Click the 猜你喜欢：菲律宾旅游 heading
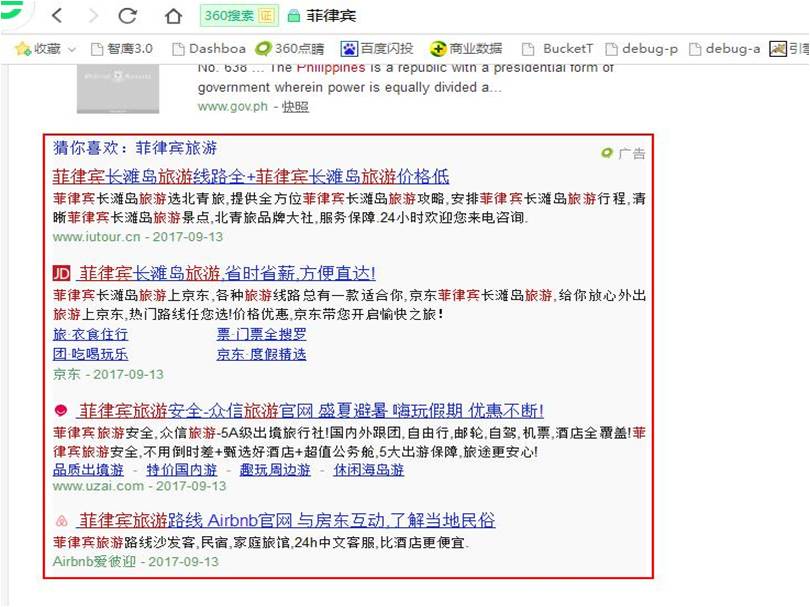810x607 pixels. 135,148
